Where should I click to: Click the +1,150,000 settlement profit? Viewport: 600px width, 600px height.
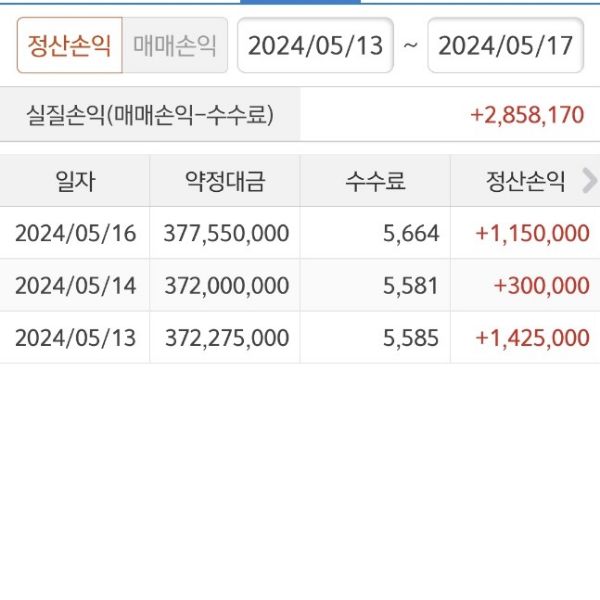(x=533, y=233)
